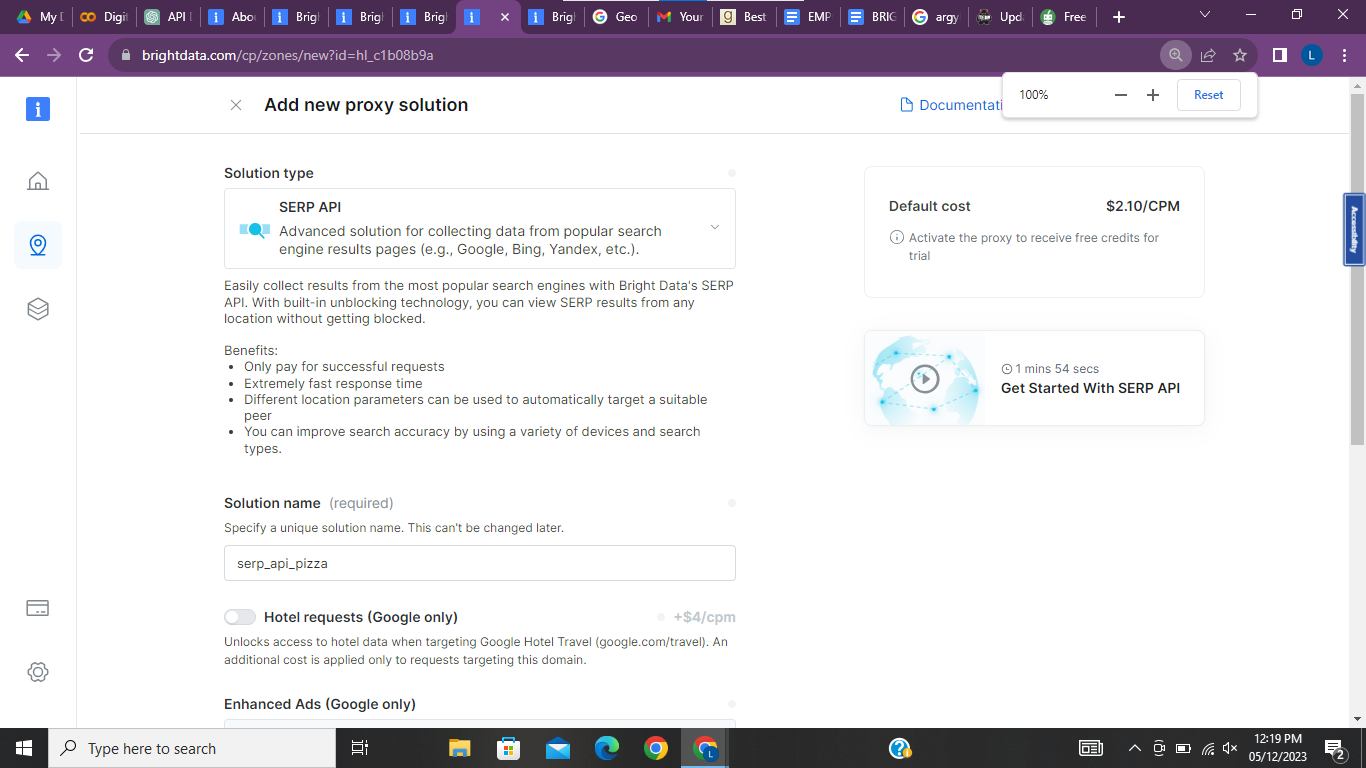Enable the Hotel requests toggle
This screenshot has height=768, width=1366.
coord(240,617)
